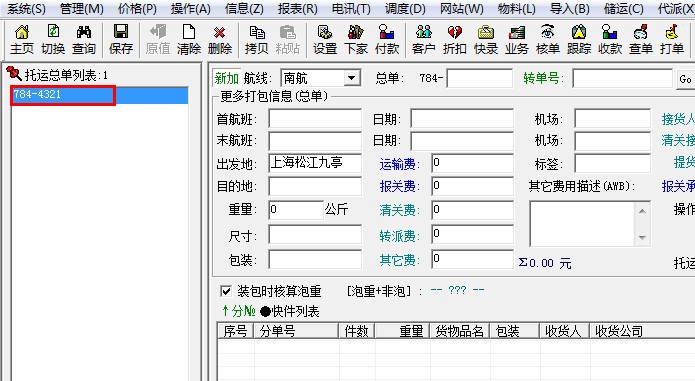Click the 业务 business icon
The width and height of the screenshot is (695, 381).
[x=517, y=39]
